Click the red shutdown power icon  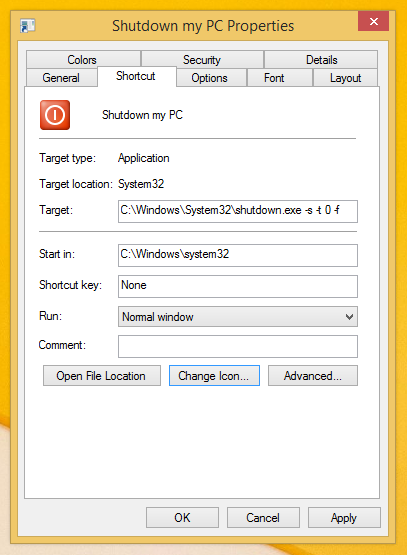55,115
